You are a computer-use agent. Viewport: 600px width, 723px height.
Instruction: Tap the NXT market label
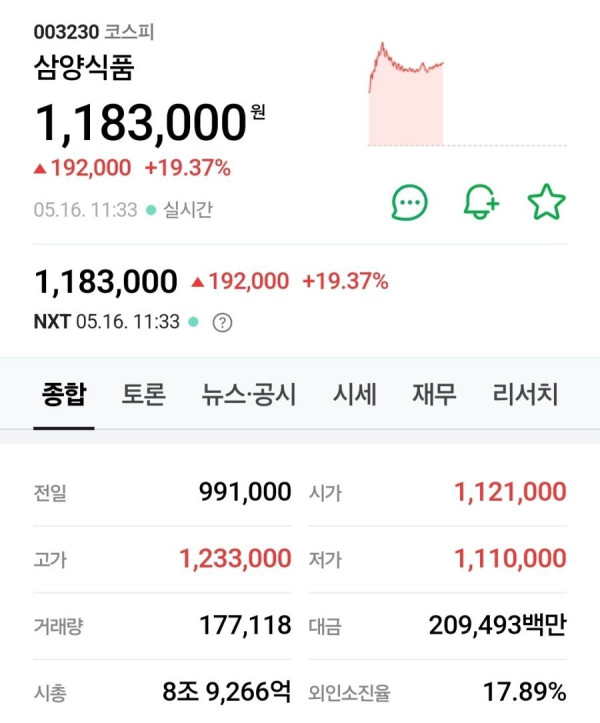tap(51, 323)
